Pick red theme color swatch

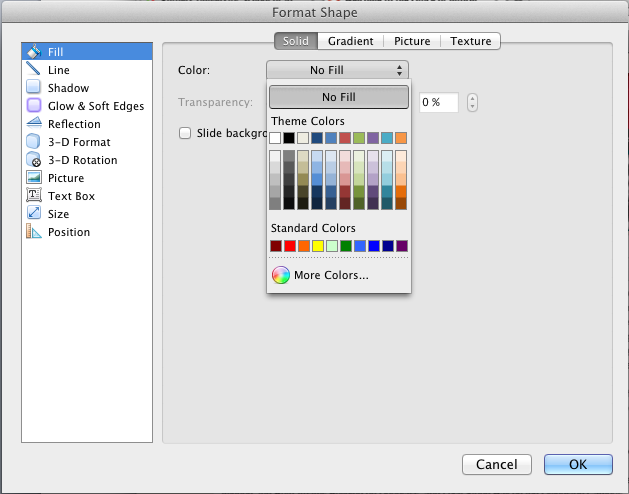[x=345, y=138]
